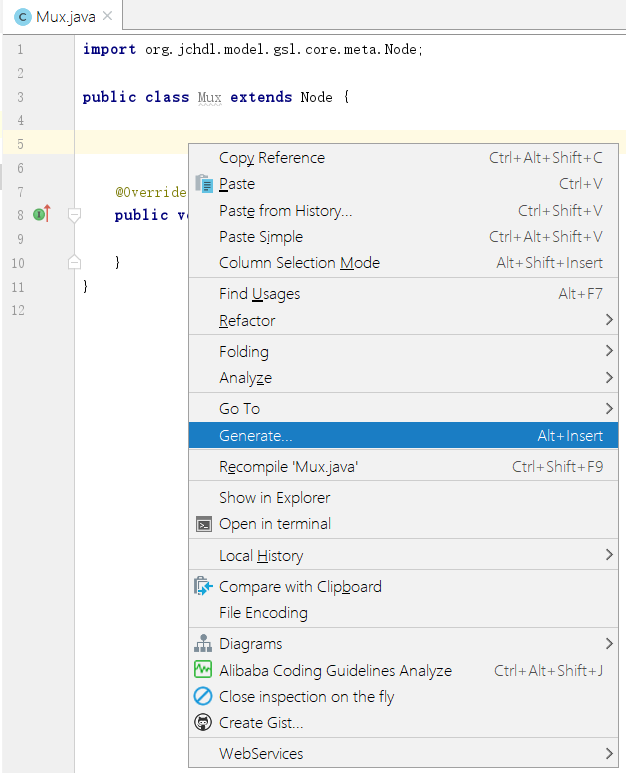Click line number 1 in gutter
626x773 pixels.
[x=20, y=49]
